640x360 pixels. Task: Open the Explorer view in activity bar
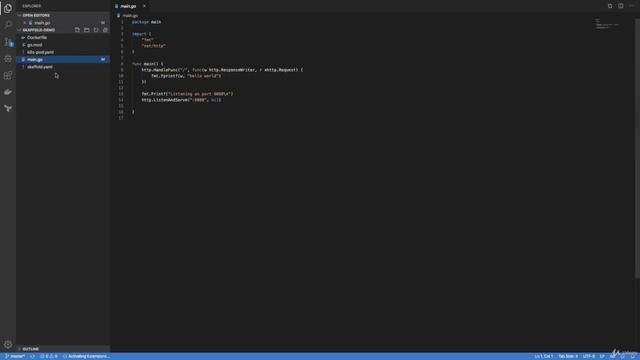click(8, 8)
